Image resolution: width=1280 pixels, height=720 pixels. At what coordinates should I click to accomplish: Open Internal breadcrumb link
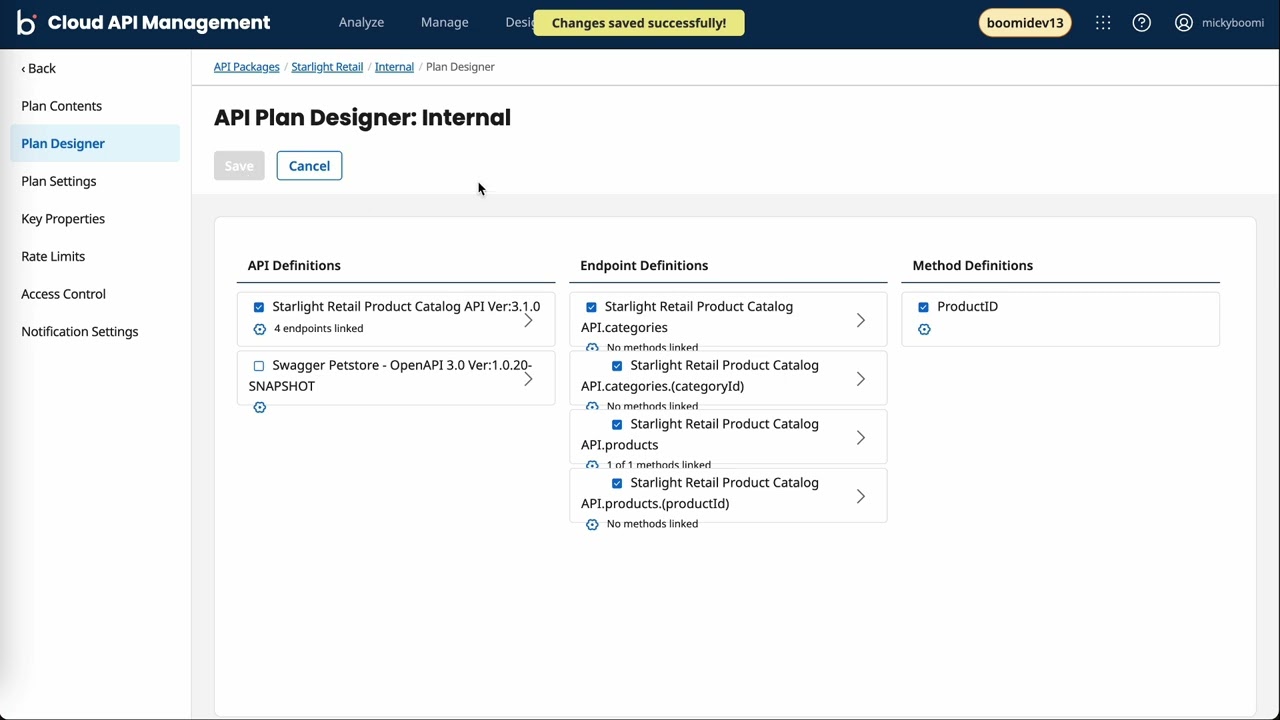coord(394,67)
